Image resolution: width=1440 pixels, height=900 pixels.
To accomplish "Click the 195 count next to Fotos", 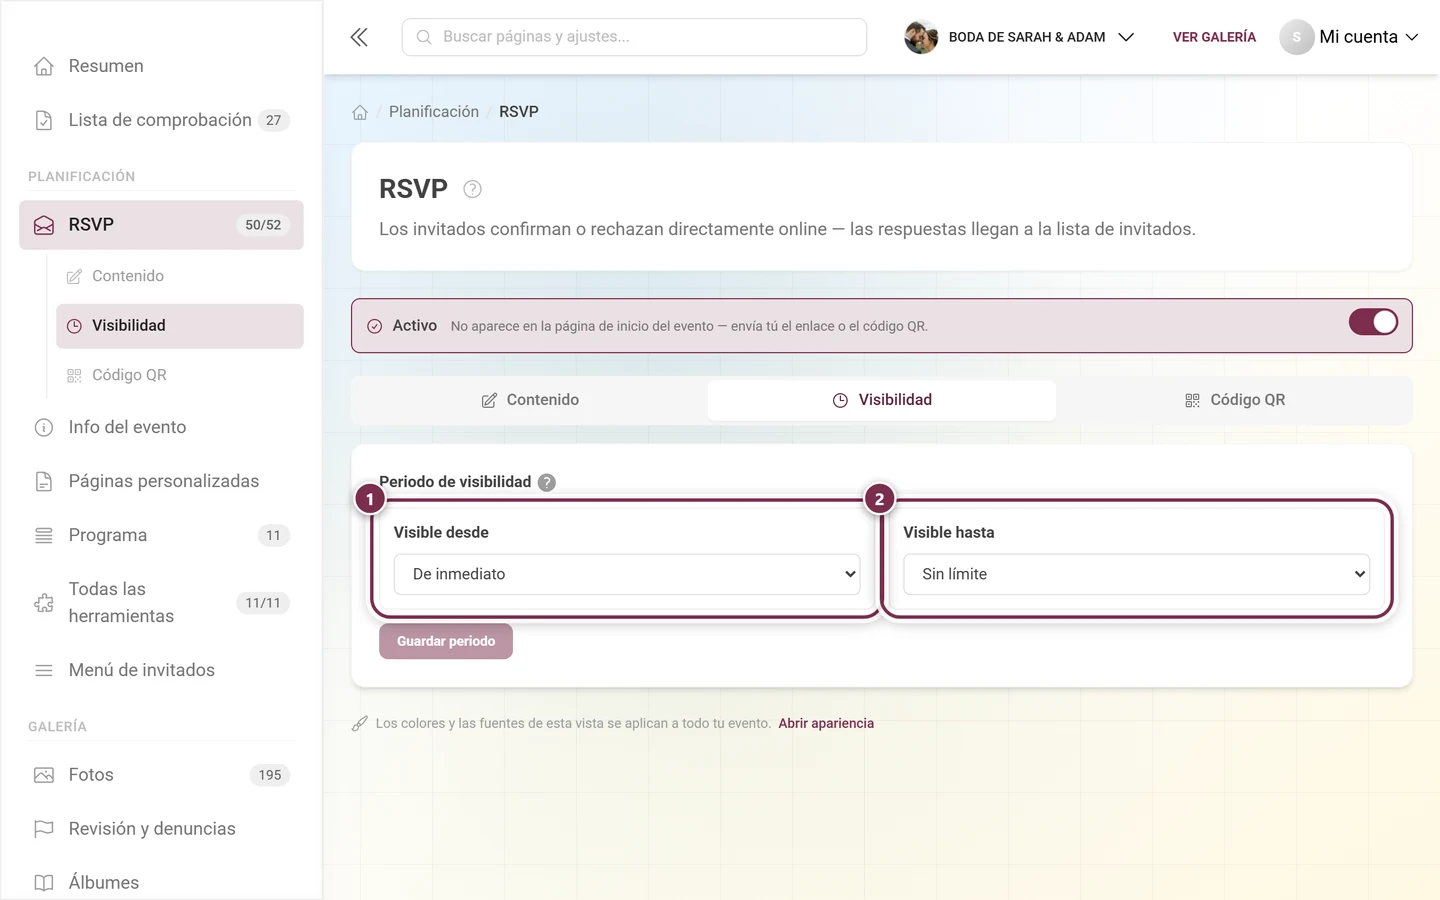I will pos(270,775).
